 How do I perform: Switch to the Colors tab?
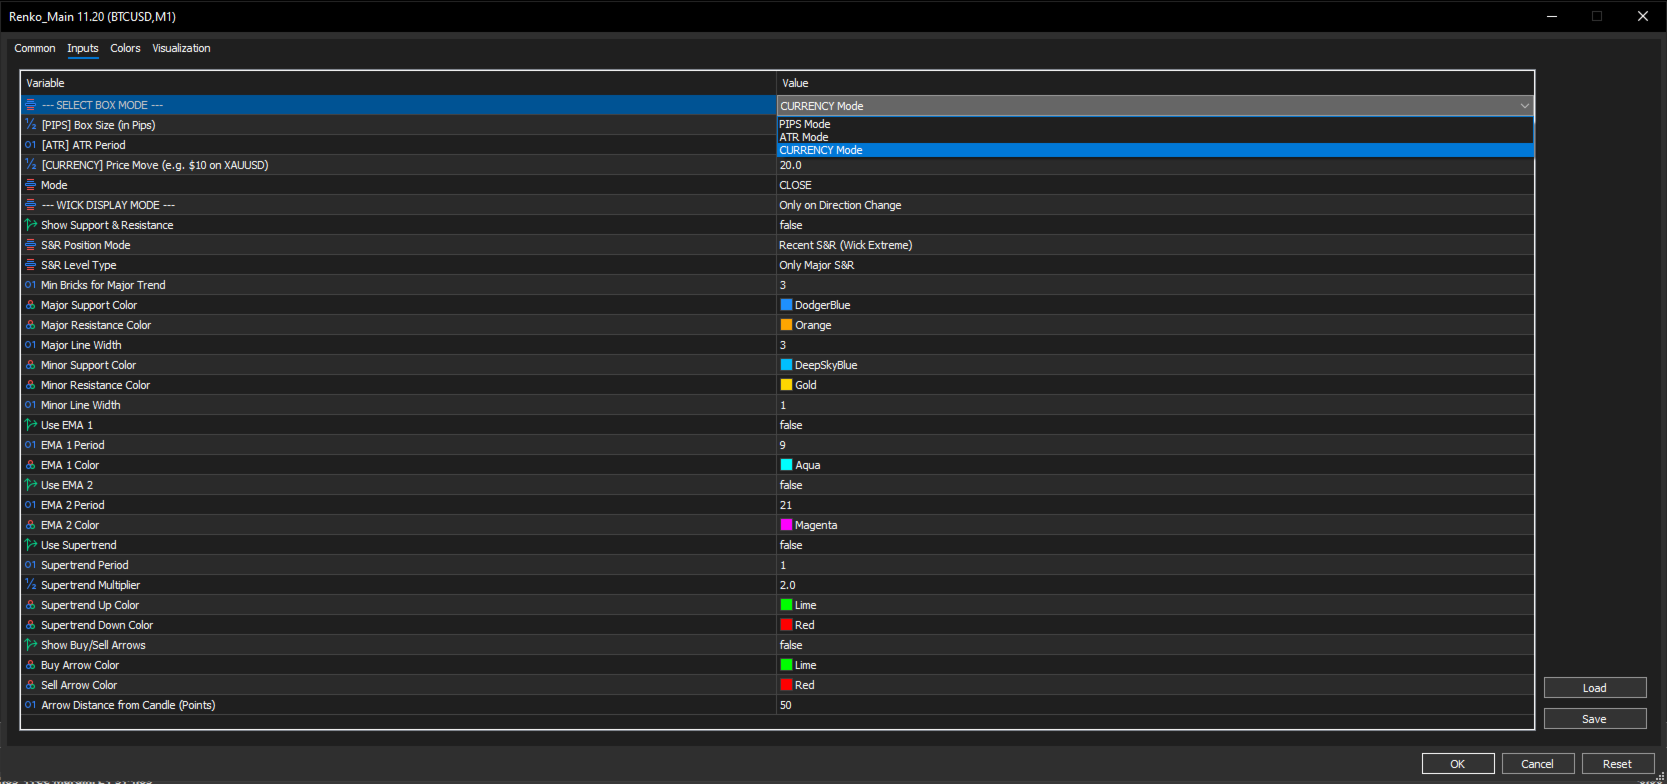click(125, 48)
